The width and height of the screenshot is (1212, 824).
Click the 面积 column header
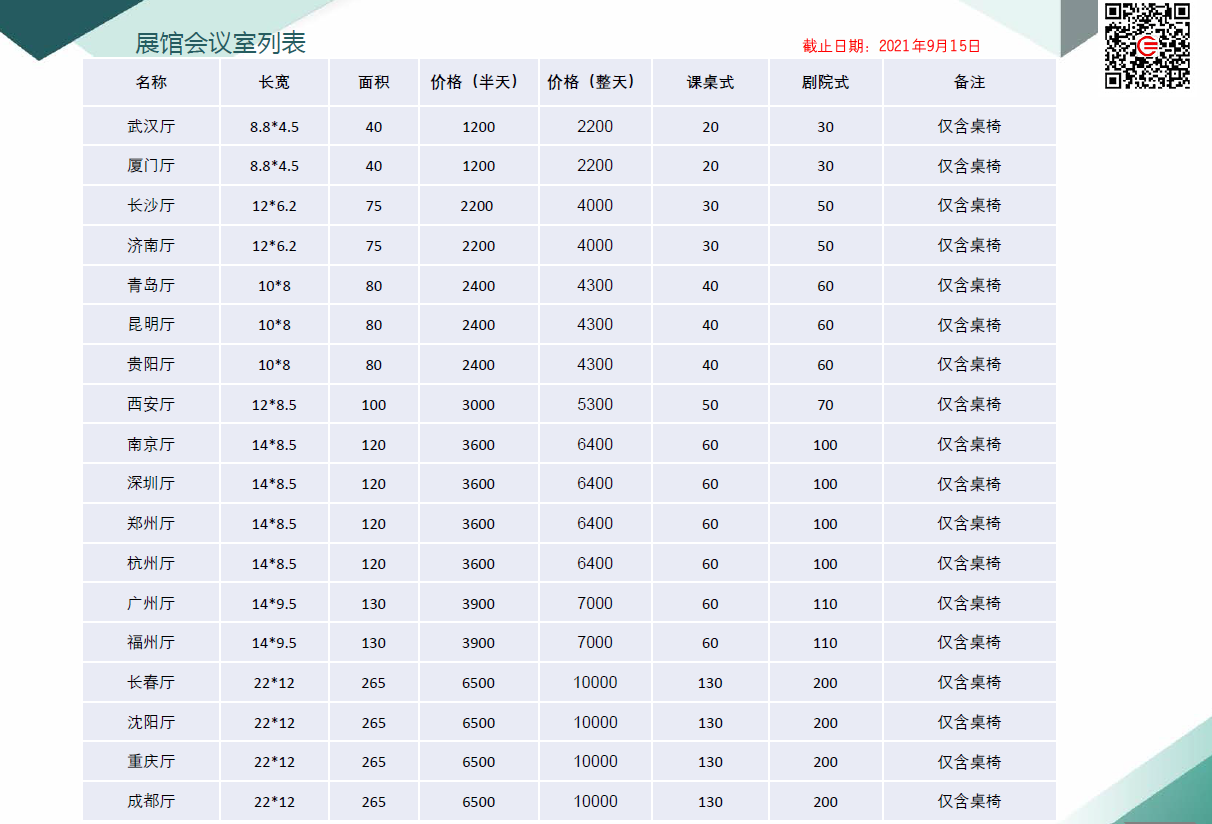tap(373, 83)
